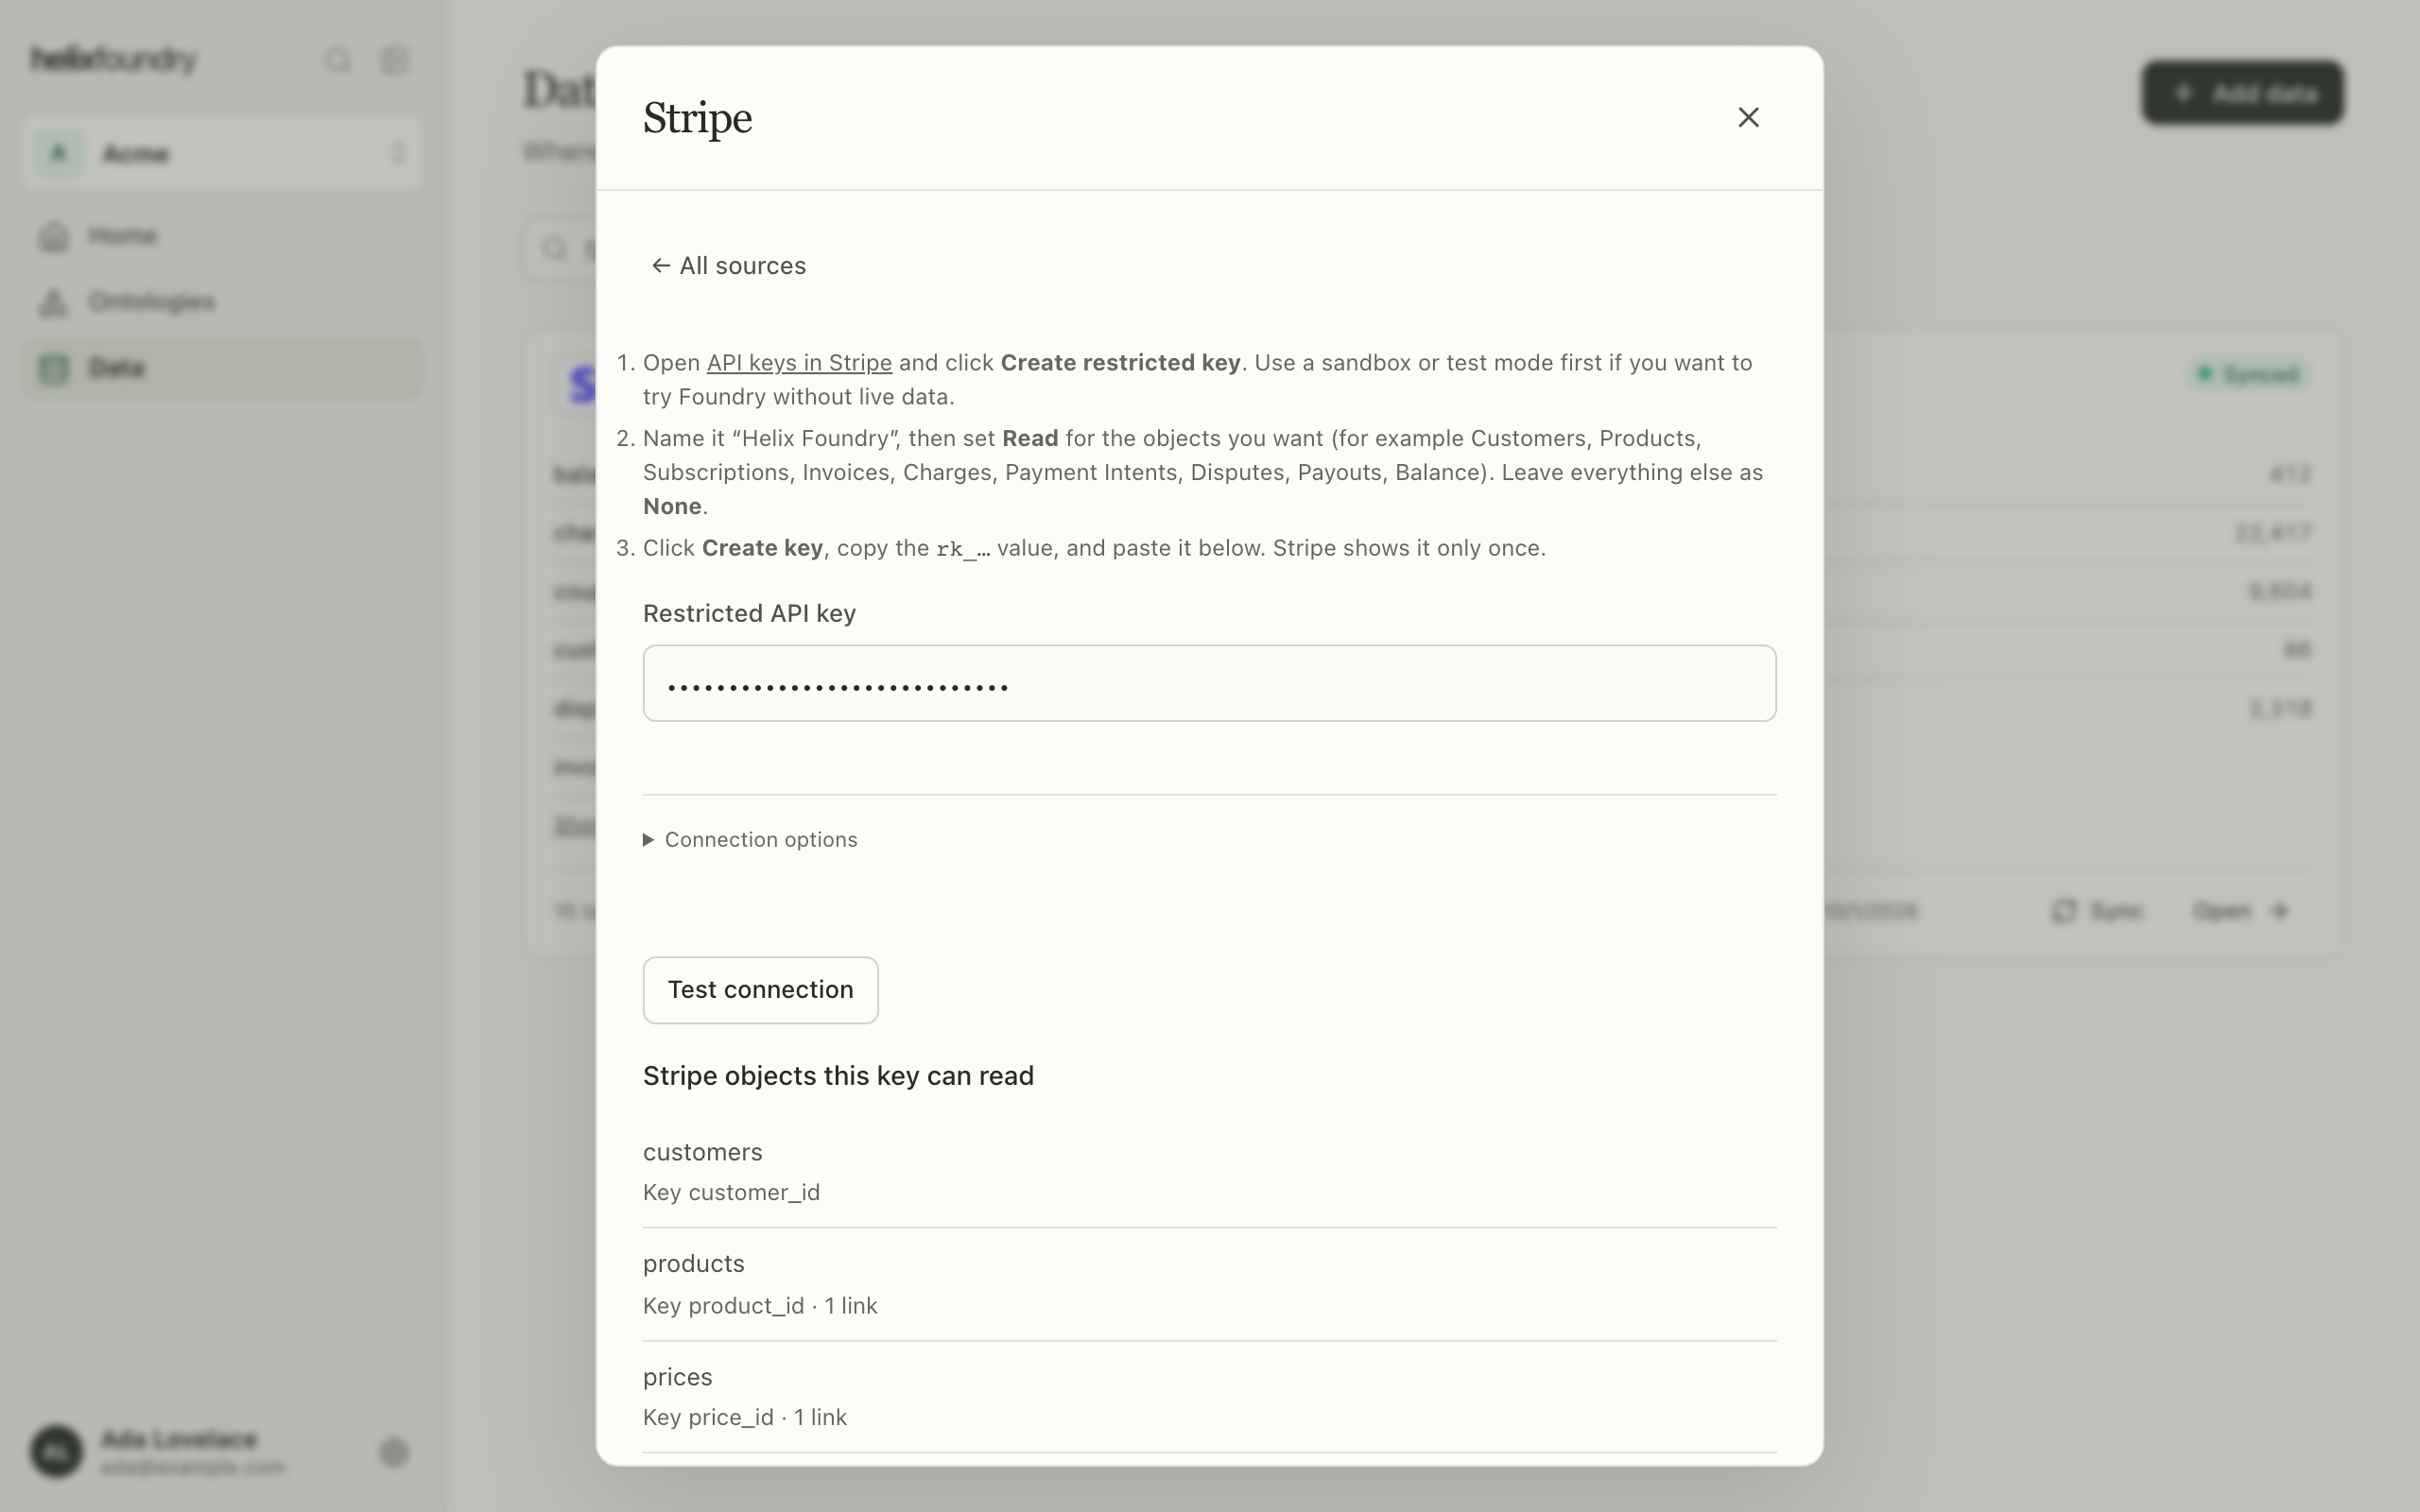Click the Ontologies icon in sidebar
The width and height of the screenshot is (2420, 1512).
click(54, 302)
